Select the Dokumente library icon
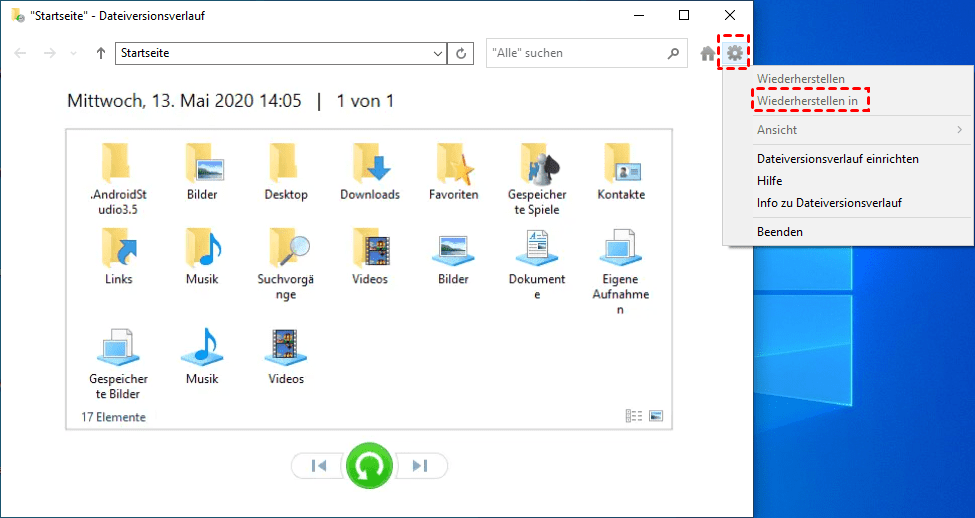The height and width of the screenshot is (518, 975). tap(537, 249)
